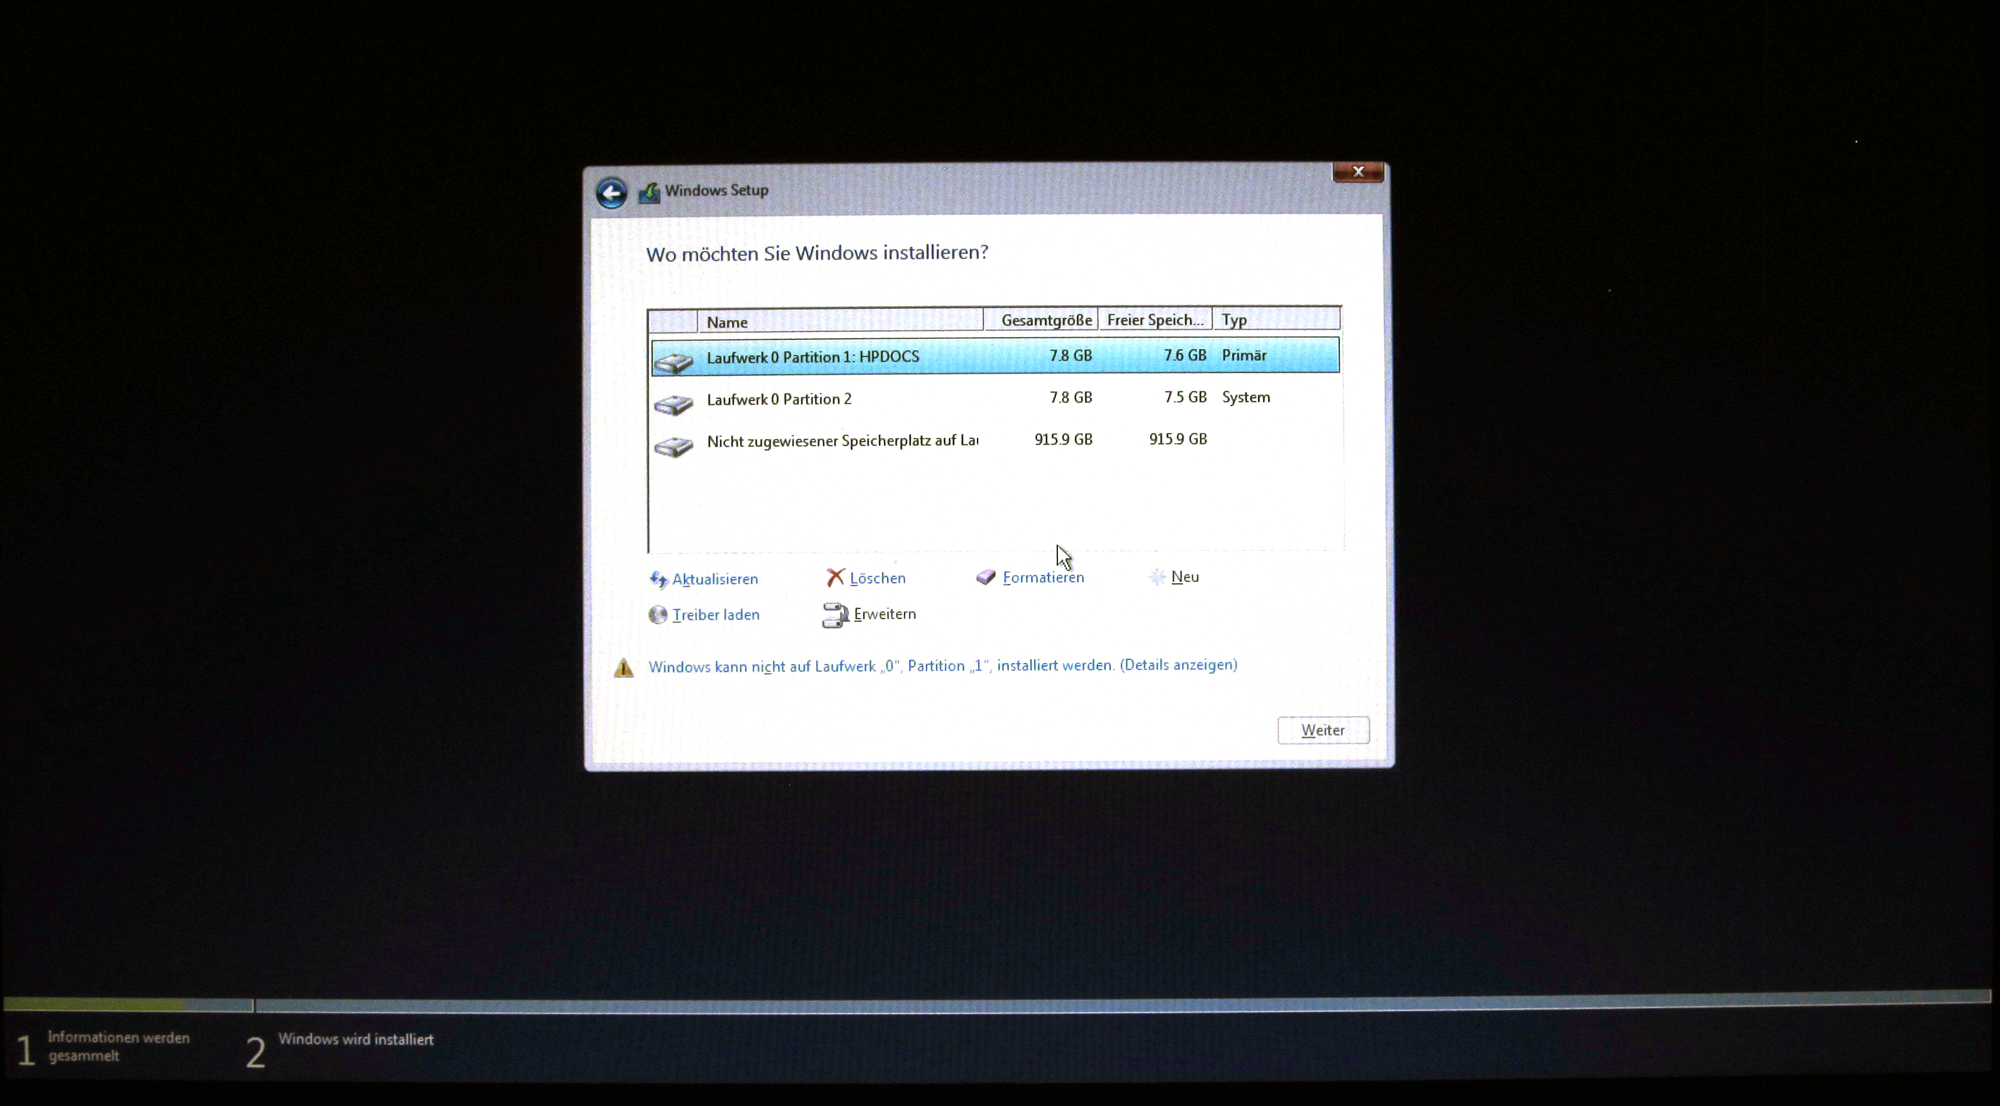Click the Primär type cell
Image resolution: width=2000 pixels, height=1106 pixels.
click(1244, 355)
